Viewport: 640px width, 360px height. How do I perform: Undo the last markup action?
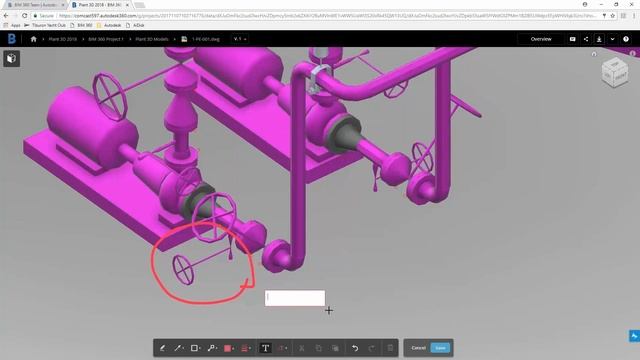coord(355,348)
